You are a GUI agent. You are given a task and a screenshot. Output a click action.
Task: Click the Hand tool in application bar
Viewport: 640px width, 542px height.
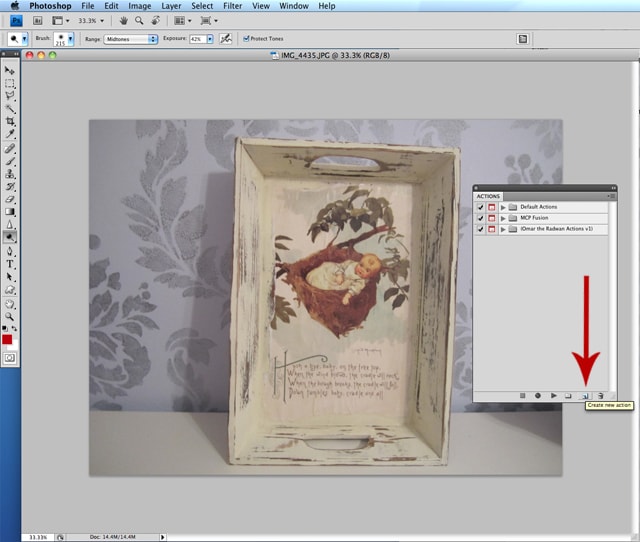click(123, 20)
